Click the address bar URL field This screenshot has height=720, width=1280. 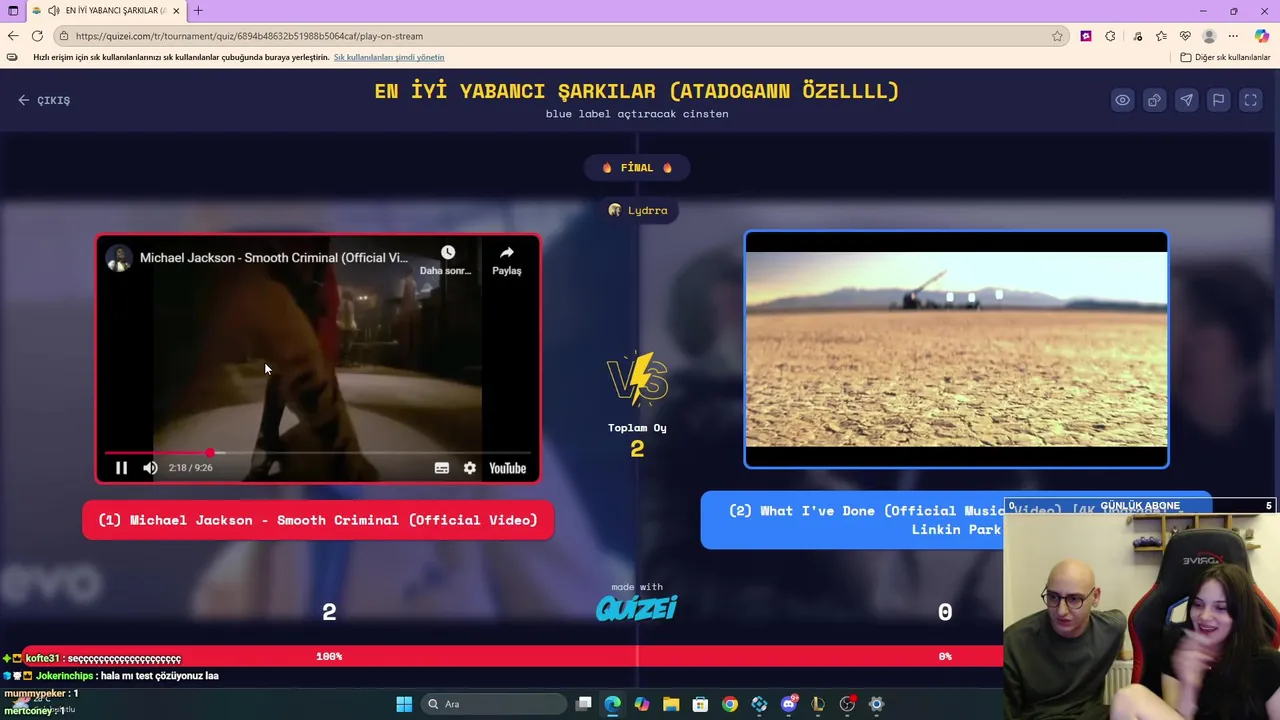(560, 36)
